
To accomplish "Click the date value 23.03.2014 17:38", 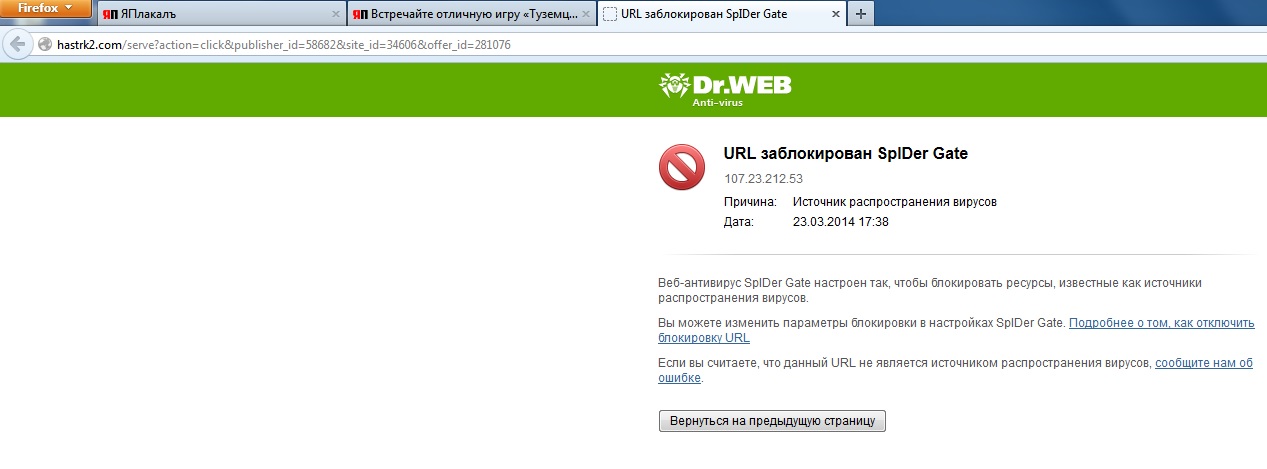I will pyautogui.click(x=840, y=222).
